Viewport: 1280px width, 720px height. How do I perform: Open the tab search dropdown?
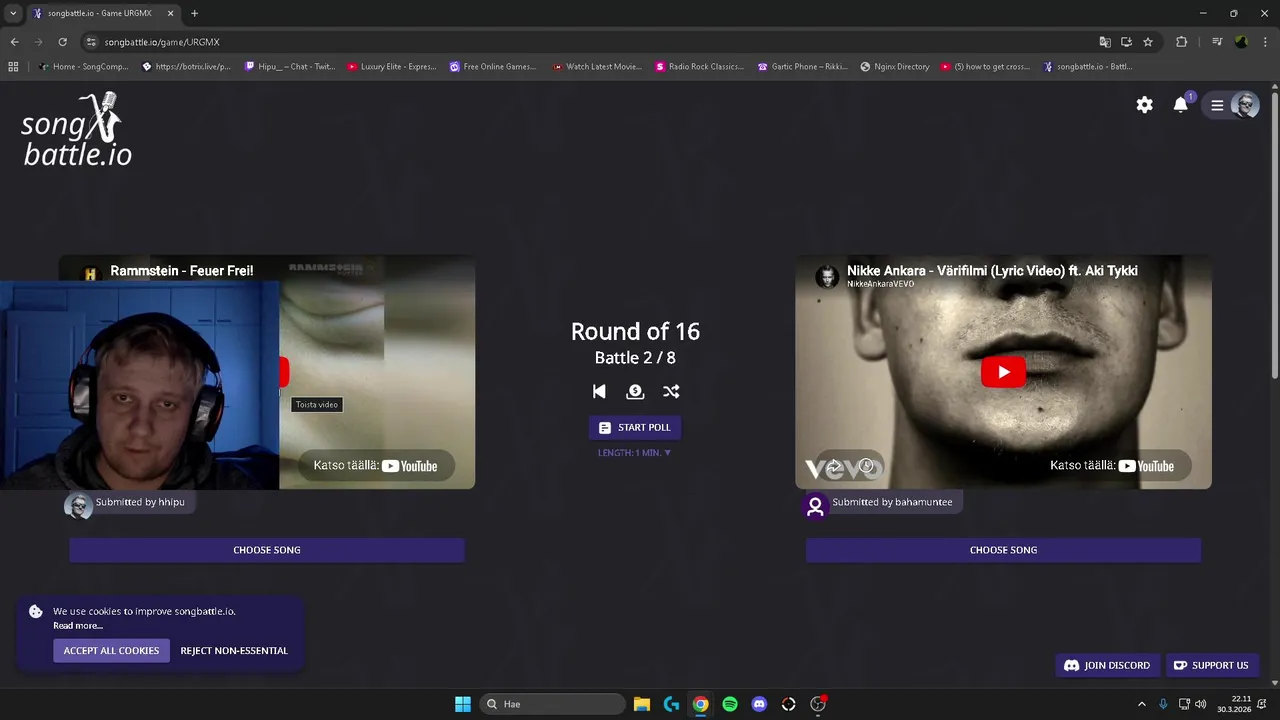coord(13,13)
